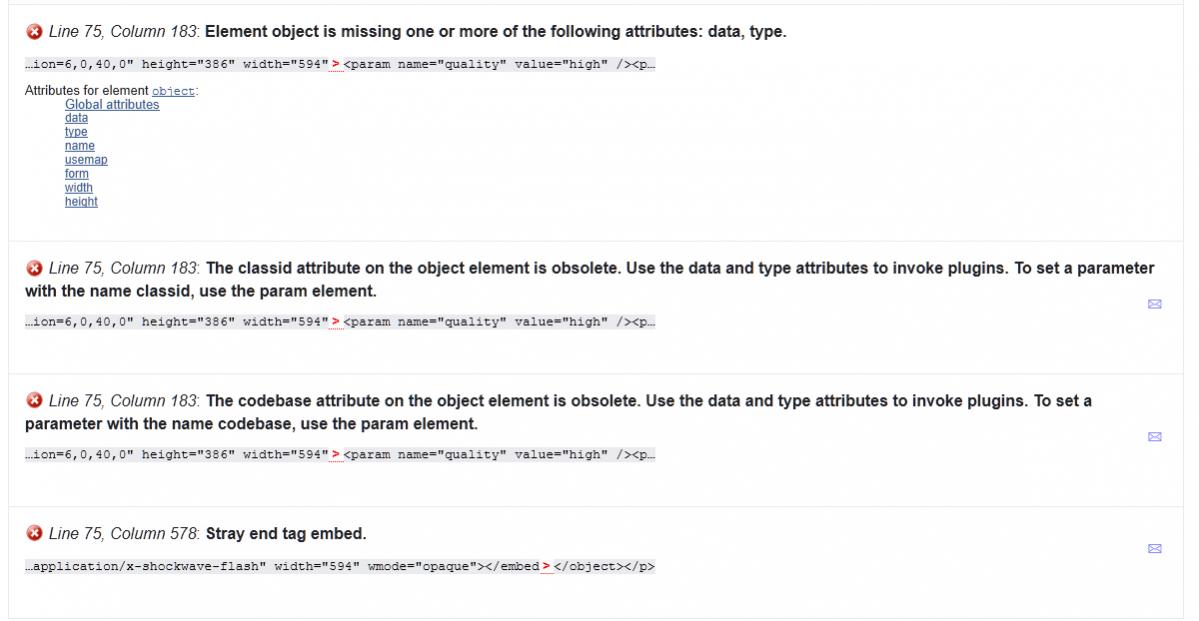The image size is (1199, 621).
Task: Click the code extract under the missing attributes error
Action: [340, 65]
